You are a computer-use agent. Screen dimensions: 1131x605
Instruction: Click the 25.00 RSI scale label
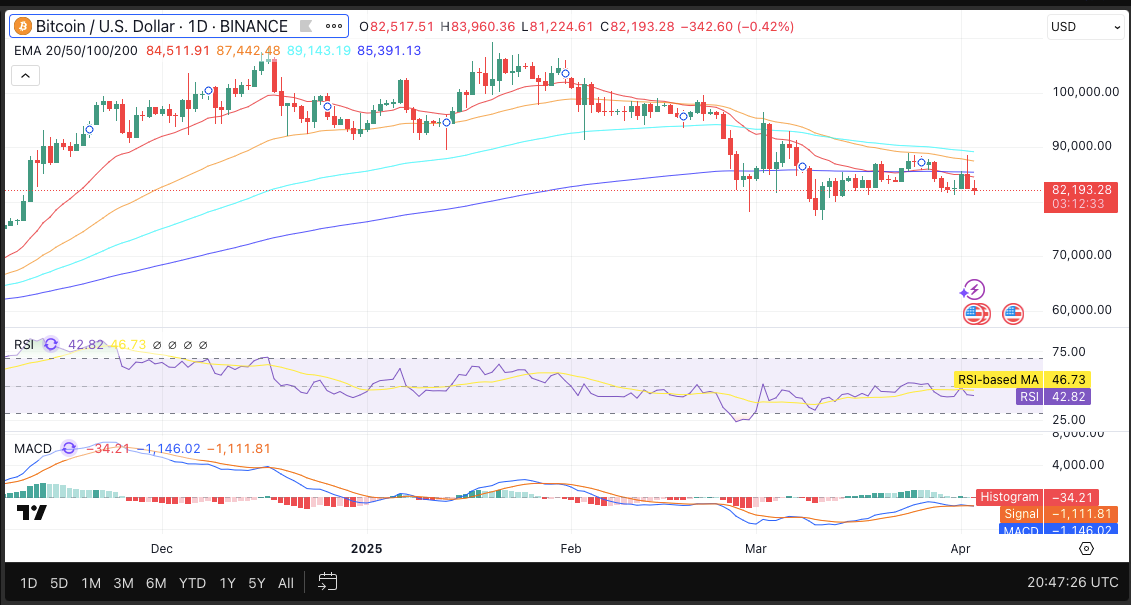tap(1069, 420)
